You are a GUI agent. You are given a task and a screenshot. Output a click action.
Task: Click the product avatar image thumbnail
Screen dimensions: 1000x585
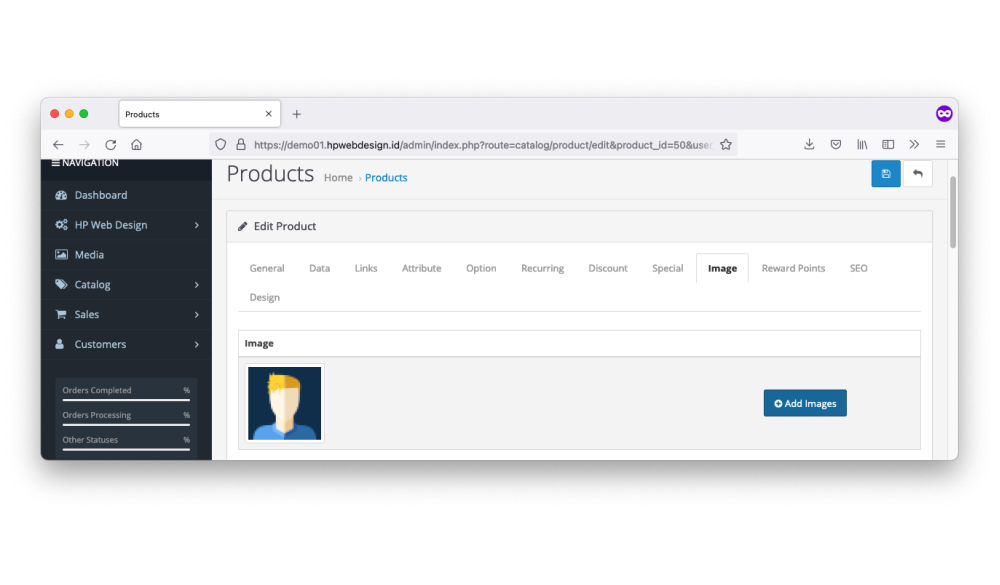tap(285, 403)
